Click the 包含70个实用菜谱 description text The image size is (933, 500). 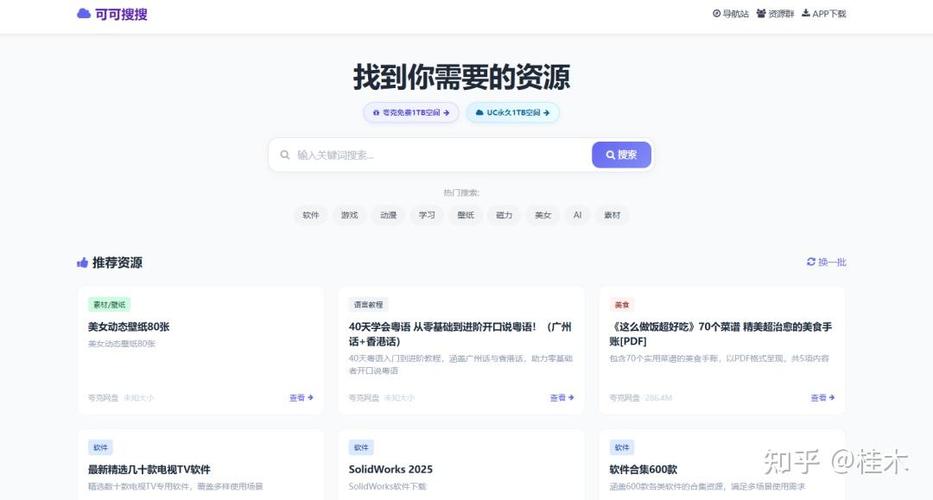(719, 358)
